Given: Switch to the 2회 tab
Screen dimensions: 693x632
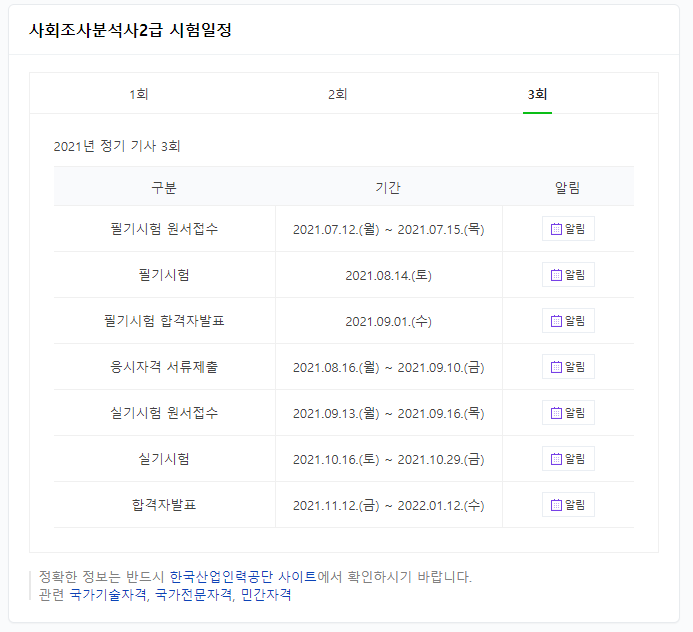Looking at the screenshot, I should (337, 94).
